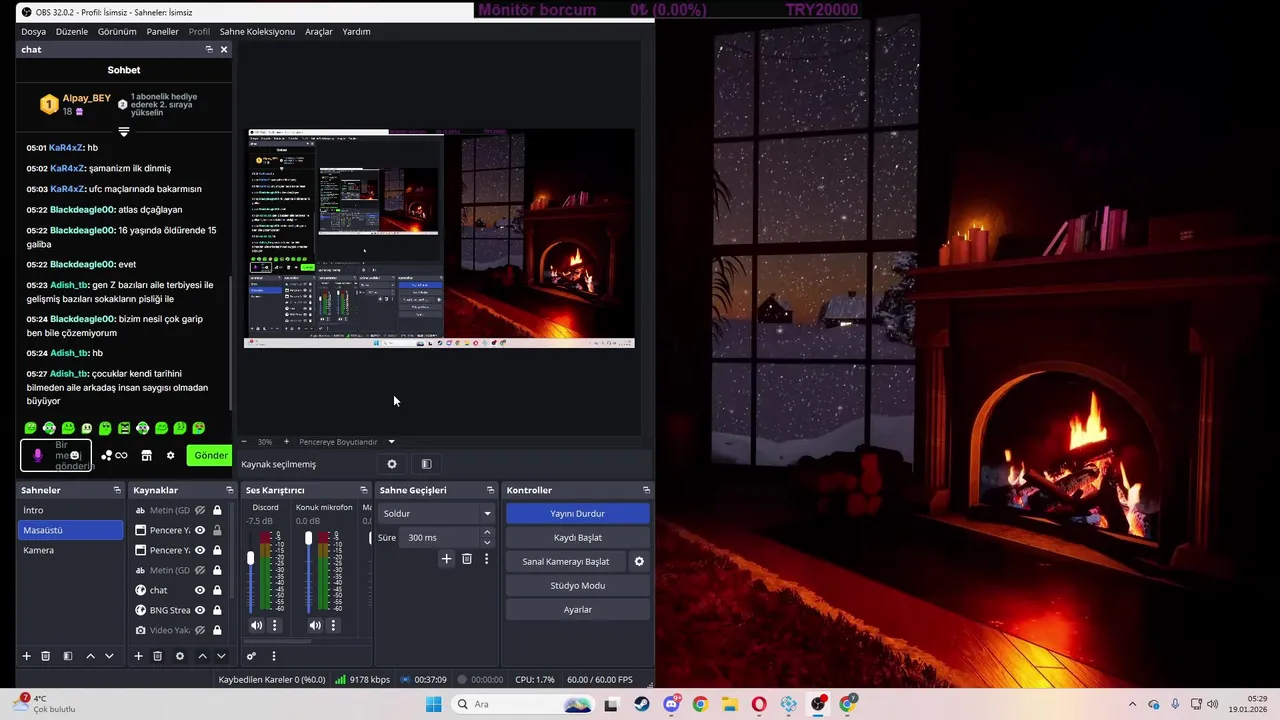This screenshot has height=720, width=1280.
Task: Remove selected scene with the Sahneler trash icon
Action: coord(45,656)
